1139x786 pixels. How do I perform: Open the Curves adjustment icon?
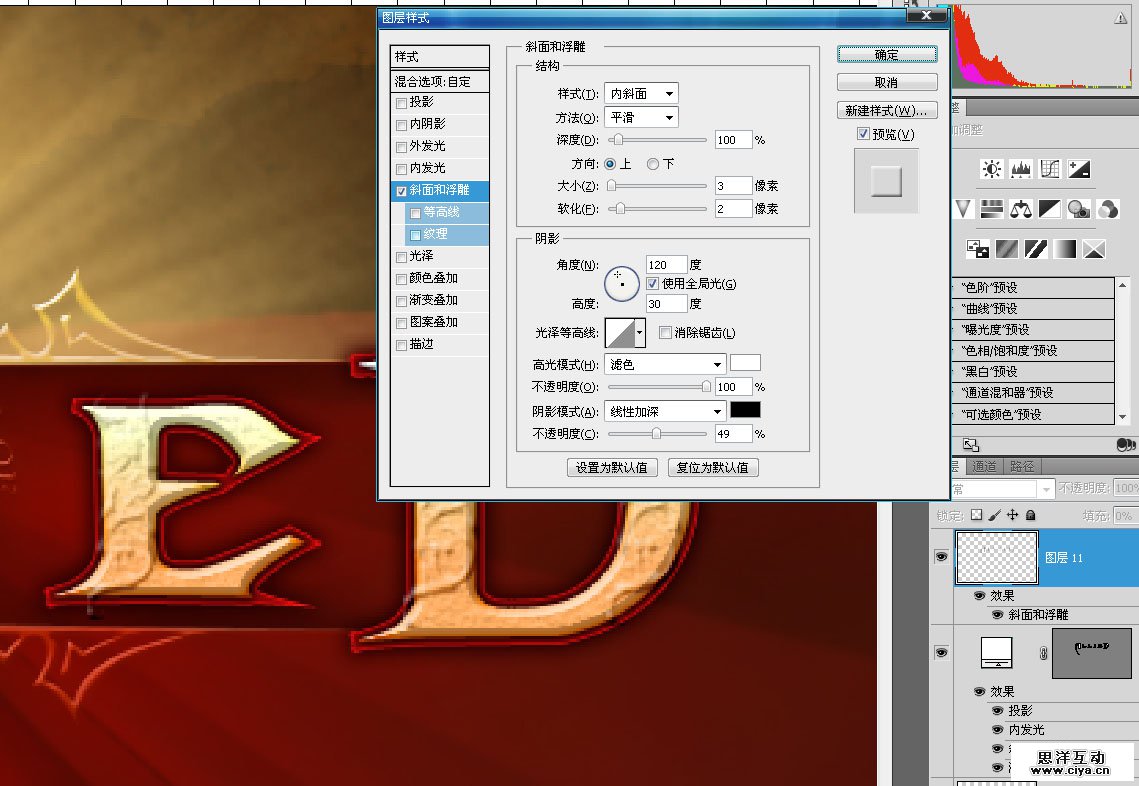[x=1050, y=170]
